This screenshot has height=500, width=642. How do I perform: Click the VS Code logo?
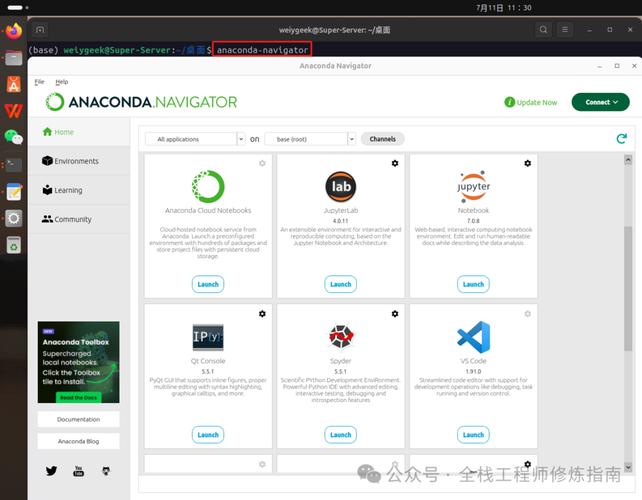(473, 337)
